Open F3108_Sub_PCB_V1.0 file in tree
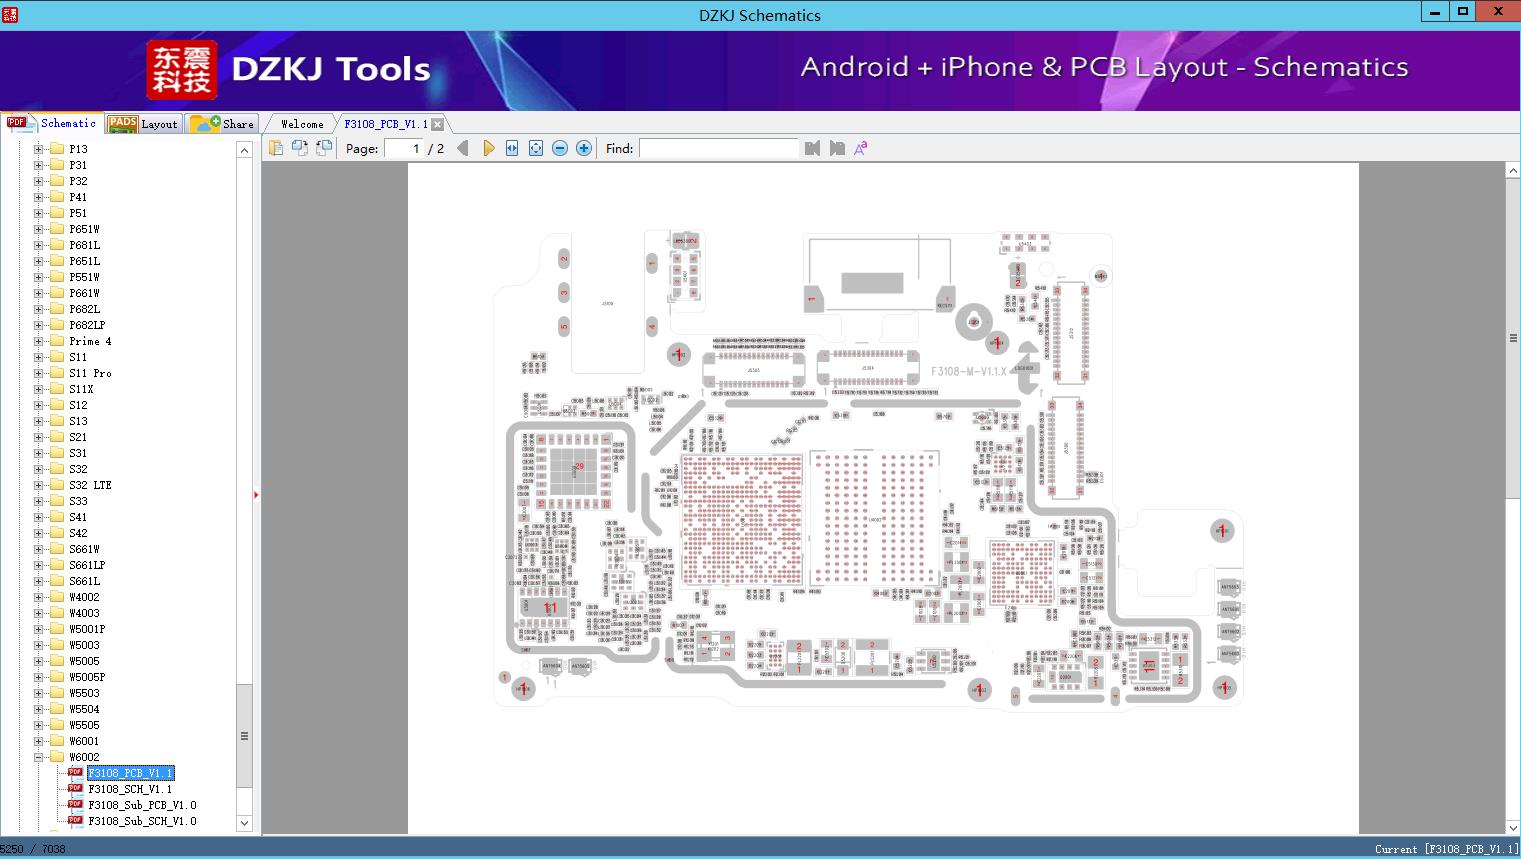Viewport: 1521px width, 859px height. click(141, 805)
